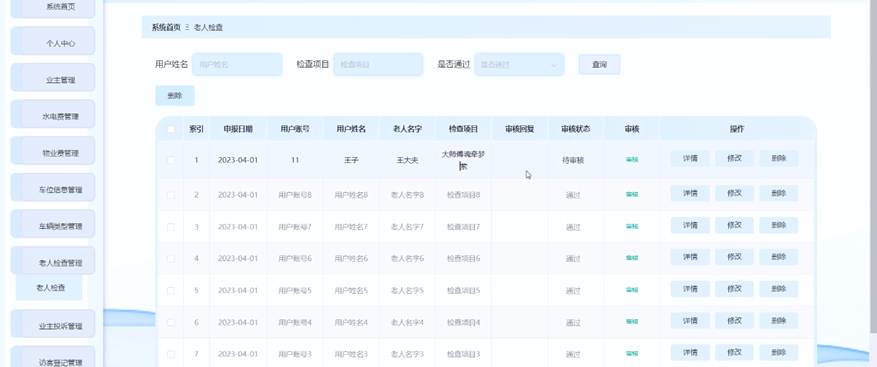877x367 pixels.
Task: Click 审核 for the 用户姓名7 row
Action: [631, 226]
